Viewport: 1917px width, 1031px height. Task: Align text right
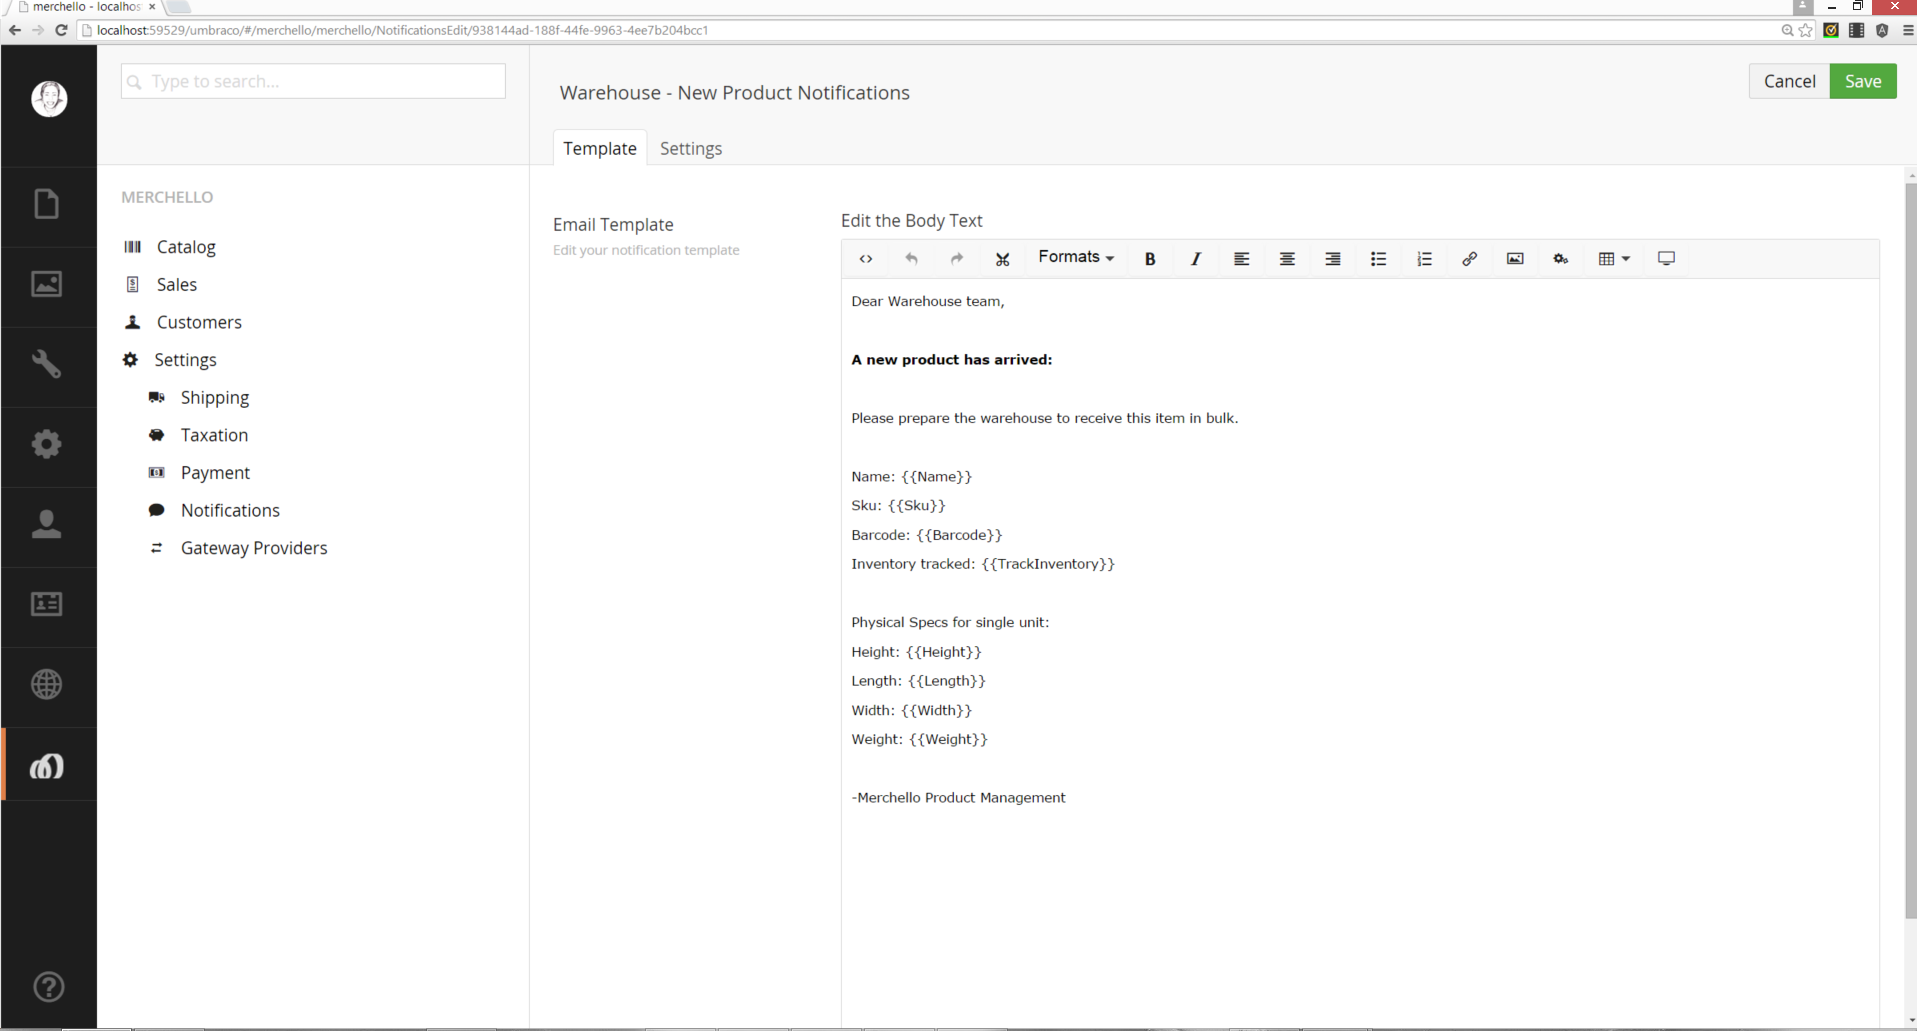click(1333, 259)
